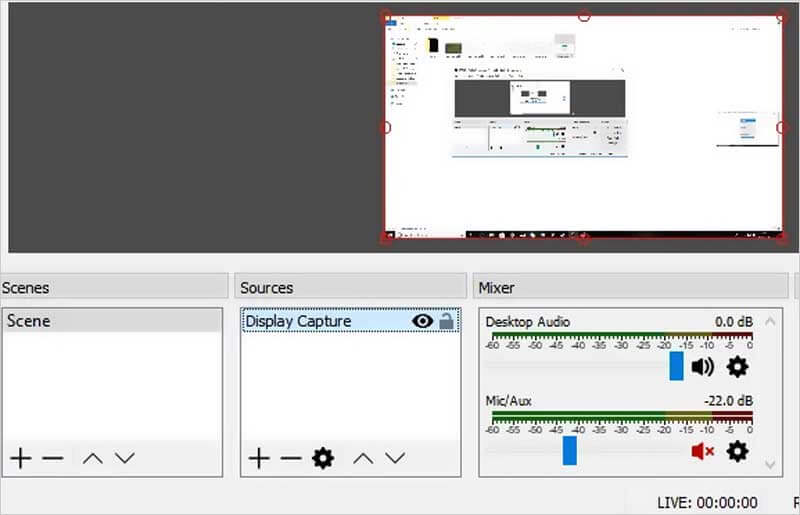The height and width of the screenshot is (515, 800).
Task: Unmute the Mic/Aux red speaker icon
Action: point(702,451)
